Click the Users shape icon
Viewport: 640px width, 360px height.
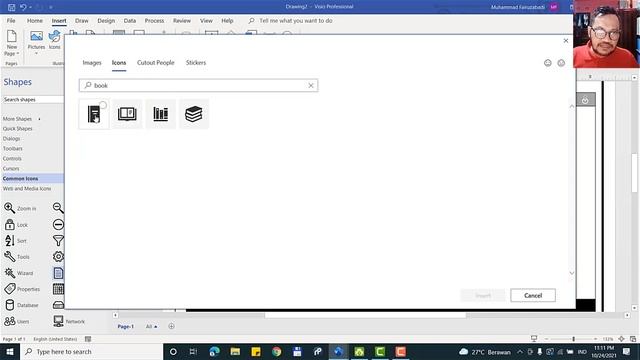tap(9, 321)
